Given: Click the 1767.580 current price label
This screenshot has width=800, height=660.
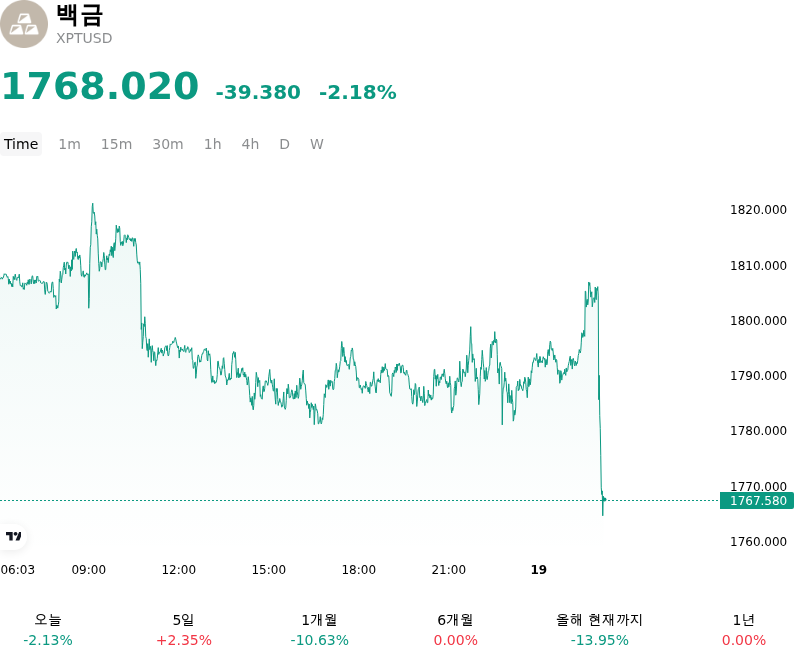Looking at the screenshot, I should tap(757, 501).
